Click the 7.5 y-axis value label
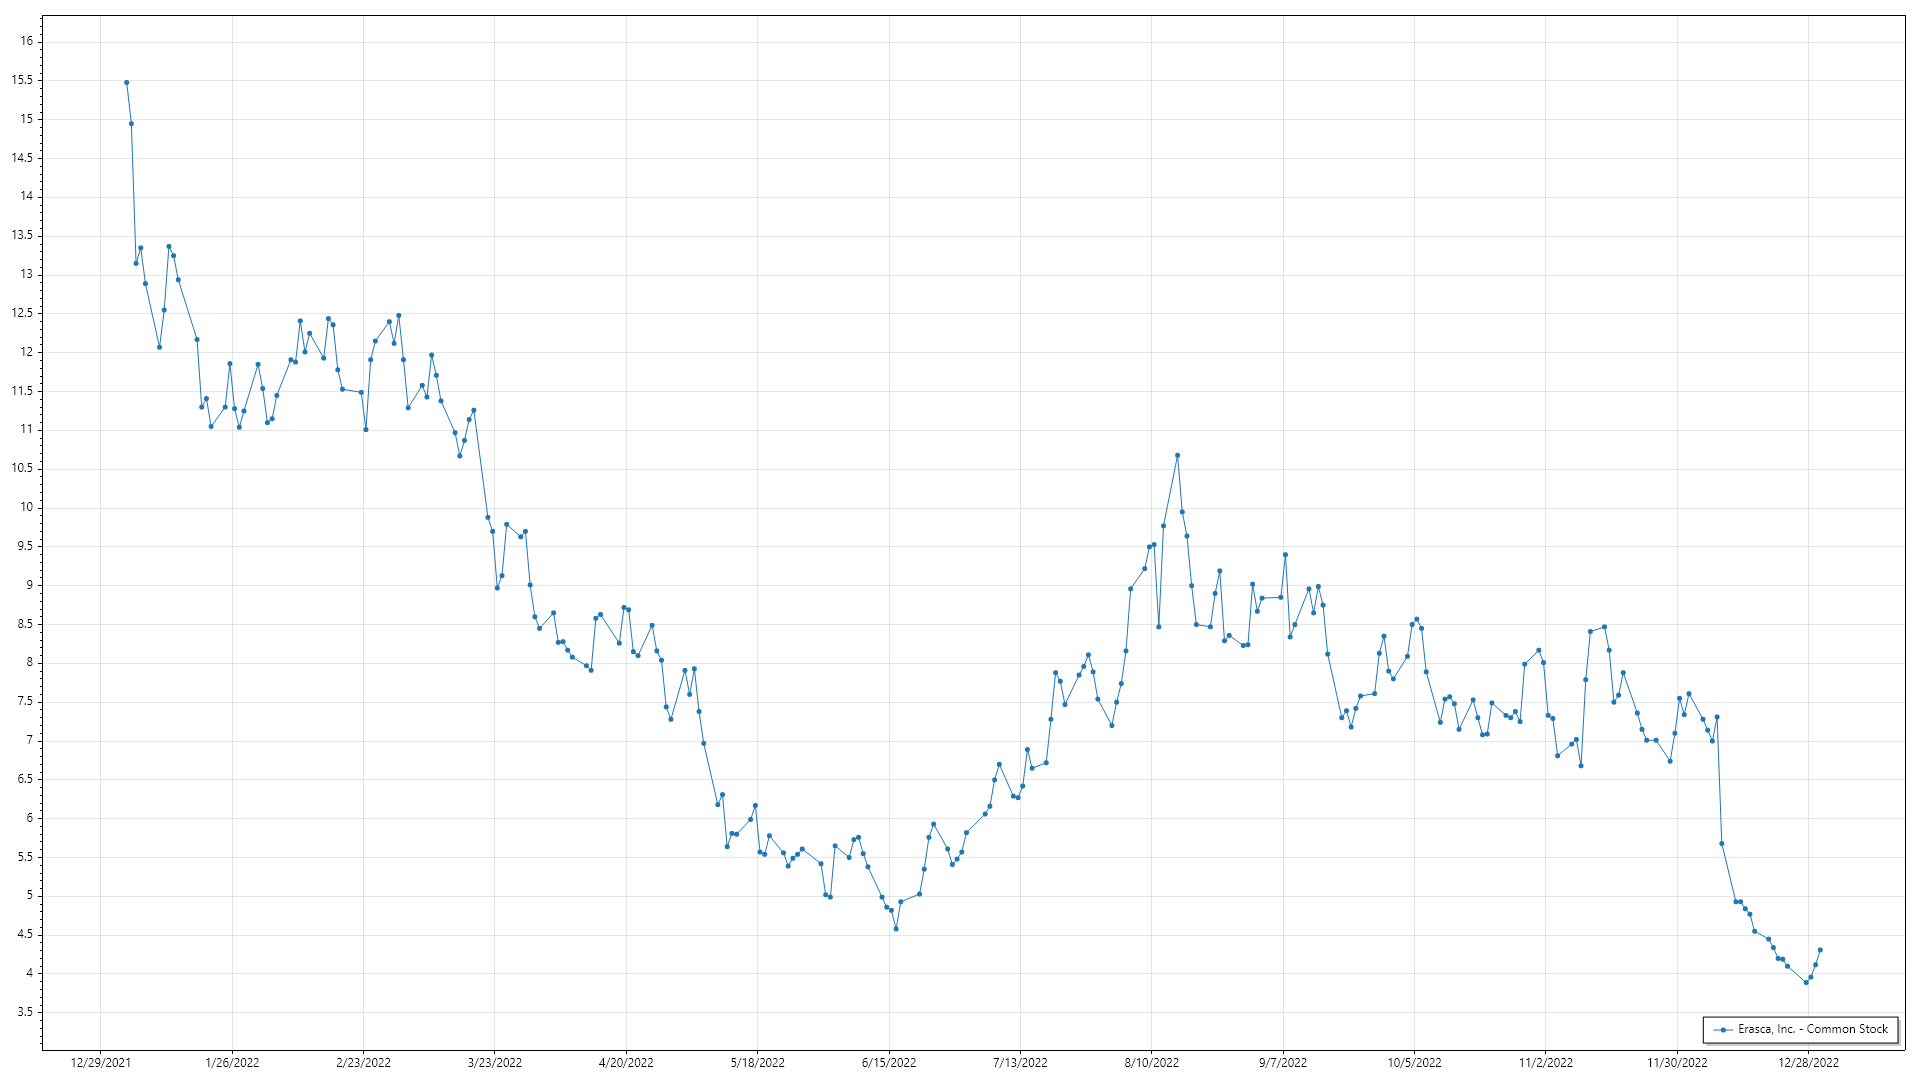The width and height of the screenshot is (1920, 1080). point(24,701)
